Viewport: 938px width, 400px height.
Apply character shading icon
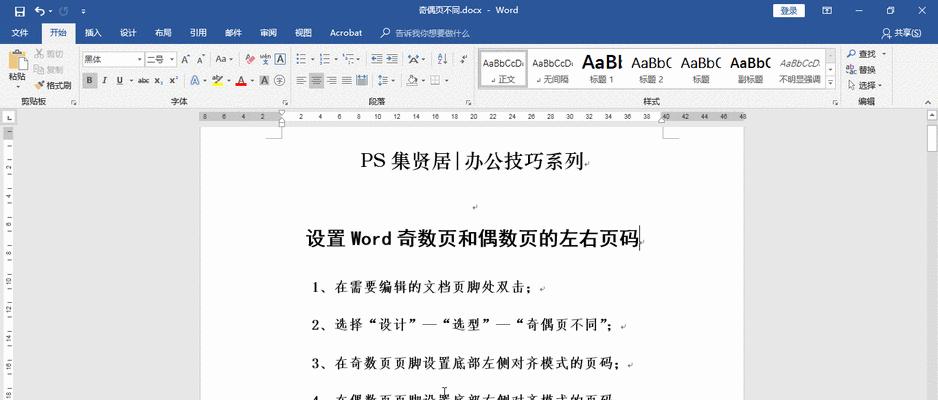click(x=264, y=80)
